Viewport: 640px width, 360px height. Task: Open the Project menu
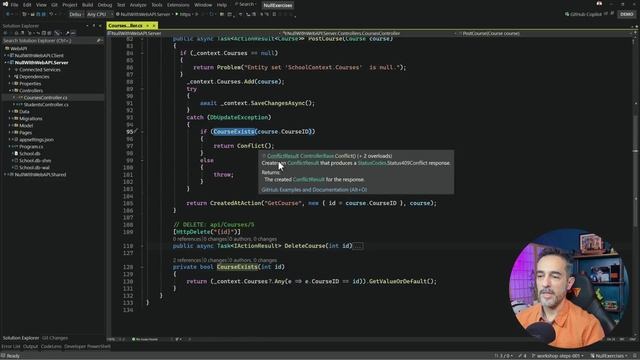(x=70, y=5)
